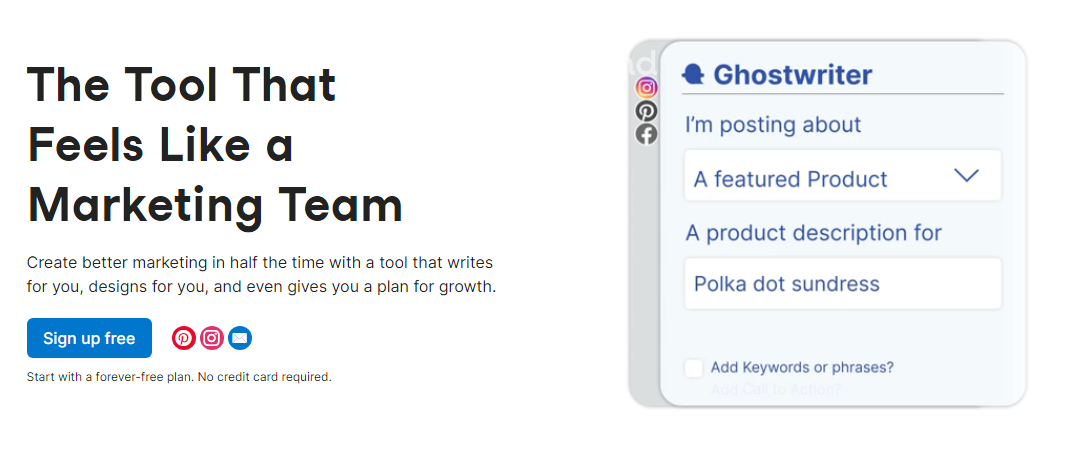The height and width of the screenshot is (453, 1076).
Task: Click the 'Start with a forever-free plan' note
Action: [179, 377]
